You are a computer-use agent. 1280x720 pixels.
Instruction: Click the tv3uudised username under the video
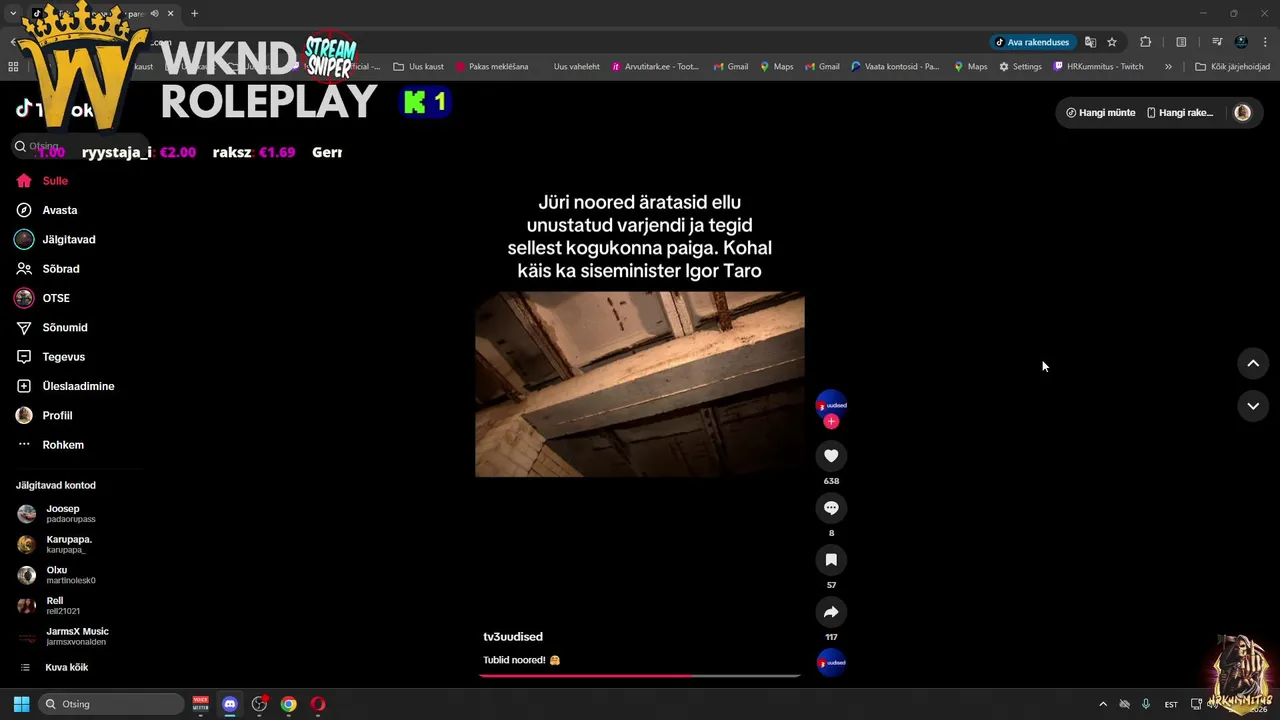(x=513, y=637)
